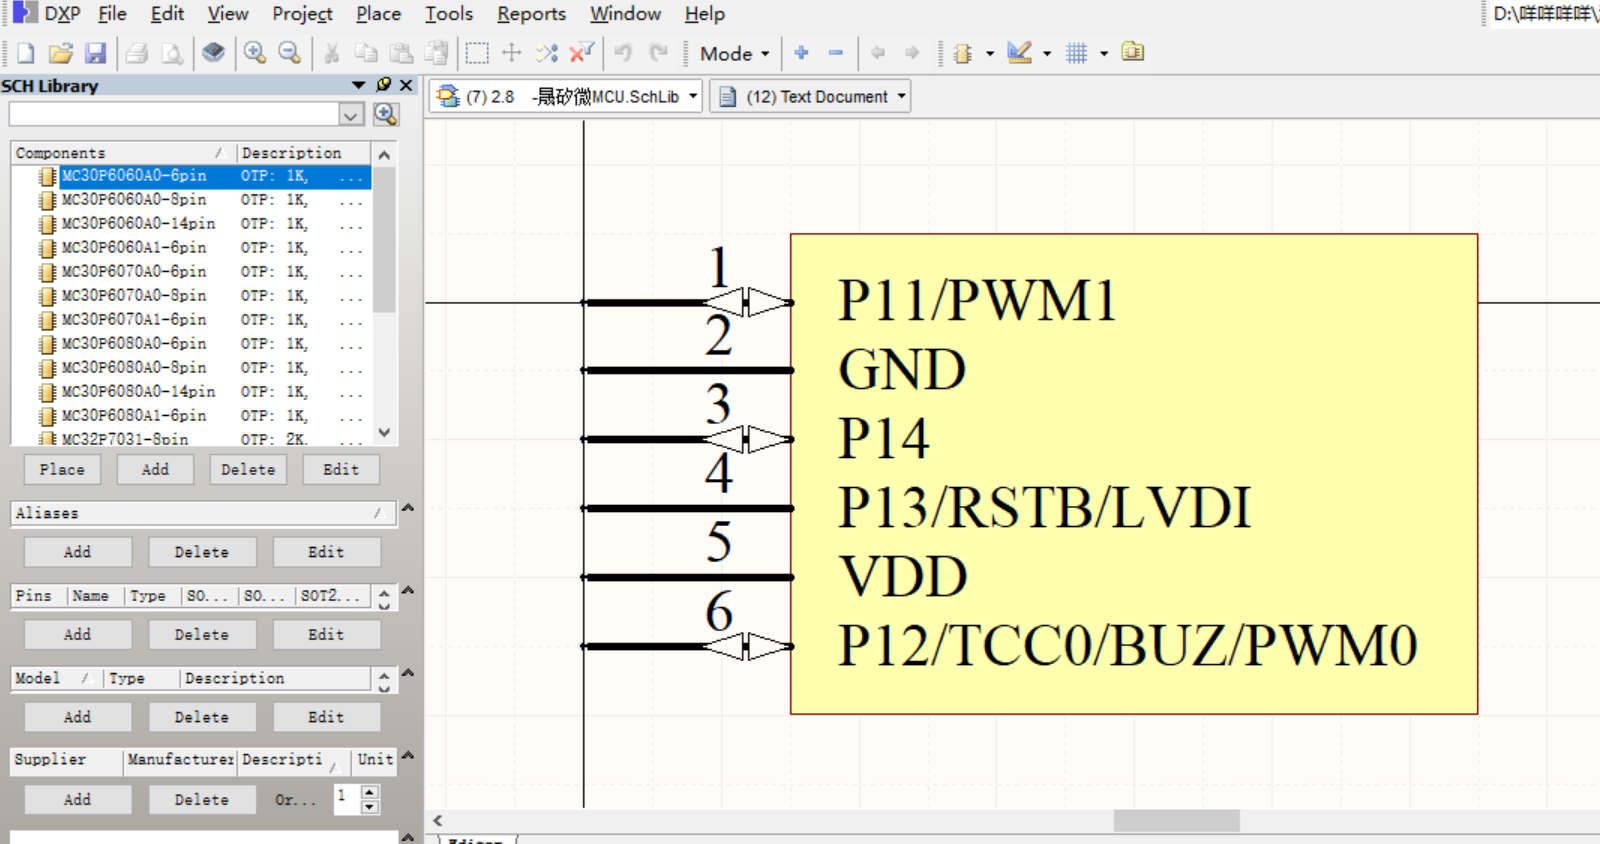The height and width of the screenshot is (844, 1600).
Task: Open the Text Document dropdown
Action: (x=901, y=97)
